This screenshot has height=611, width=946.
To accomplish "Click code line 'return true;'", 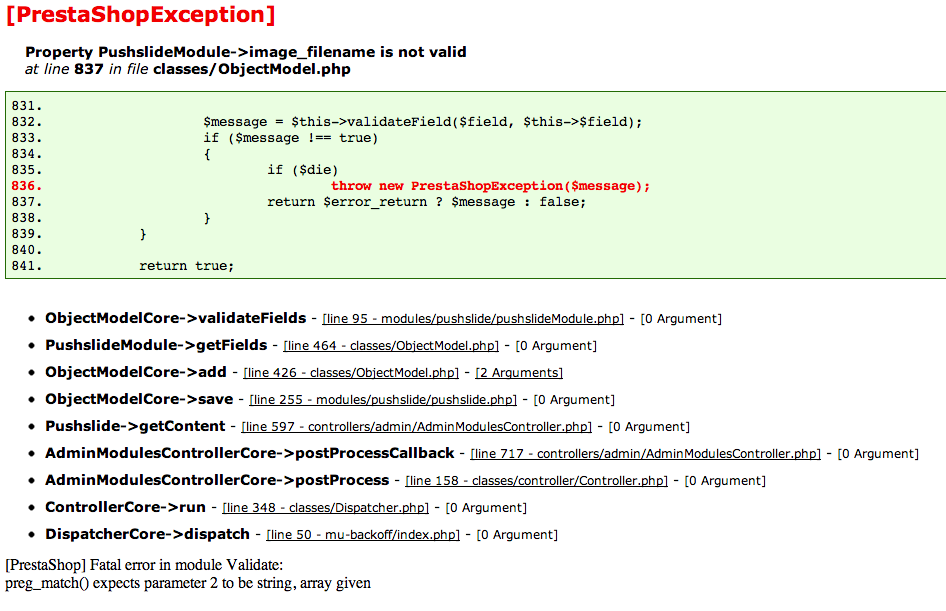I will click(186, 266).
